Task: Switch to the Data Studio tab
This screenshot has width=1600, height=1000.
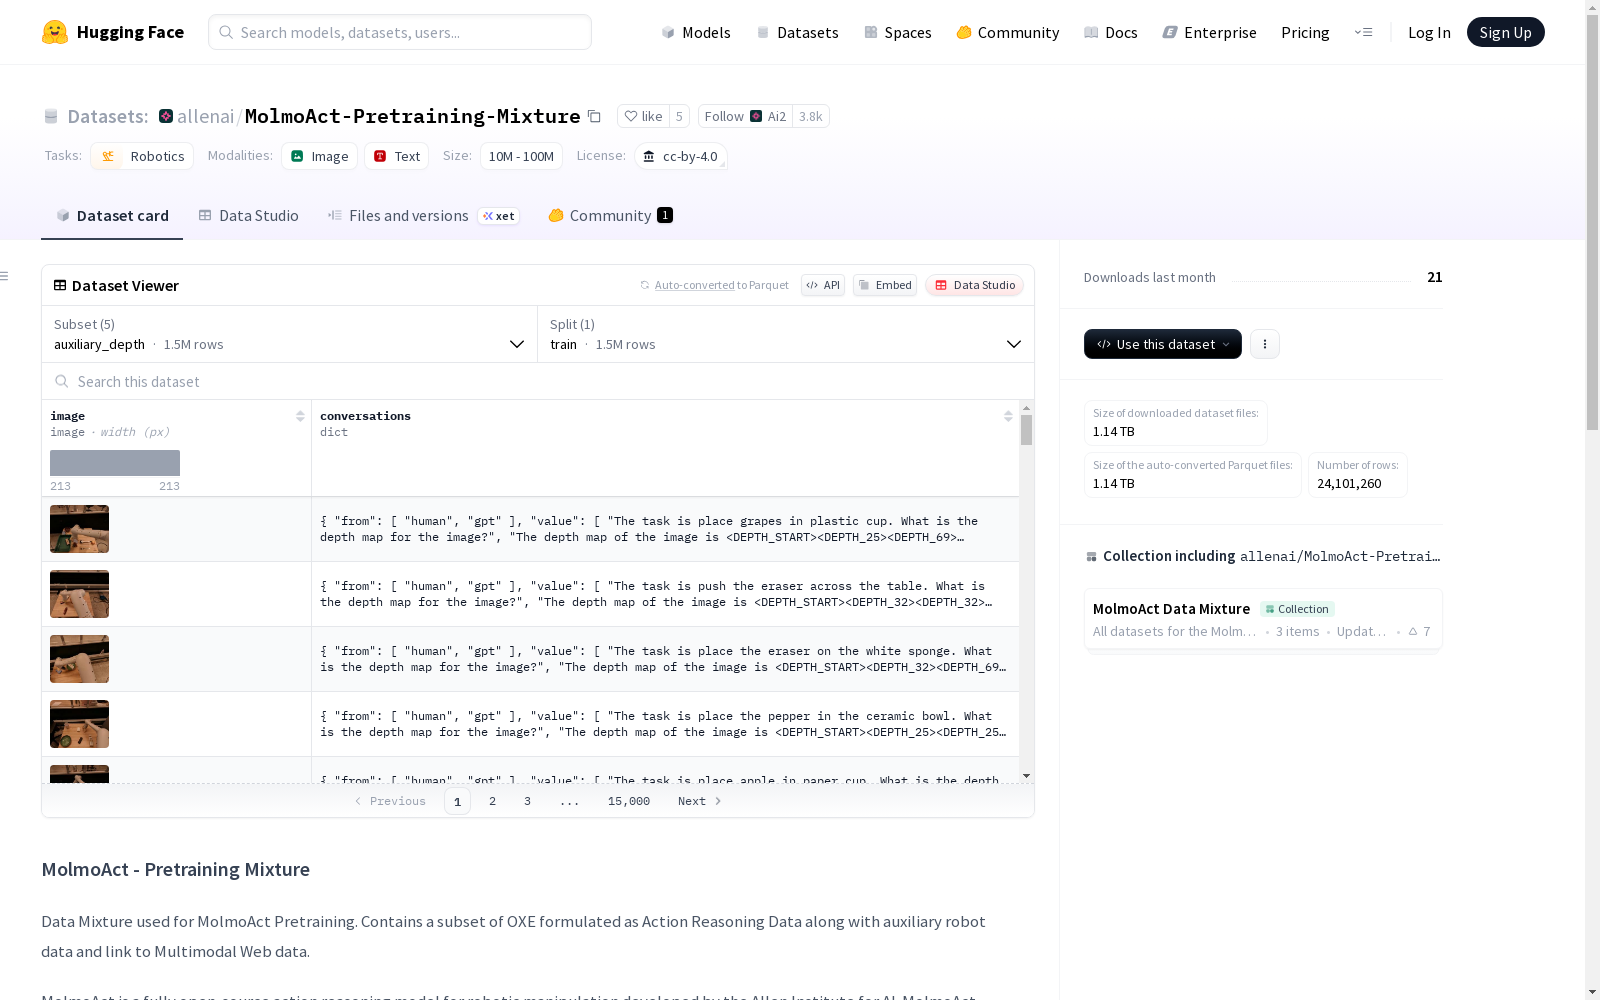Action: click(x=249, y=216)
